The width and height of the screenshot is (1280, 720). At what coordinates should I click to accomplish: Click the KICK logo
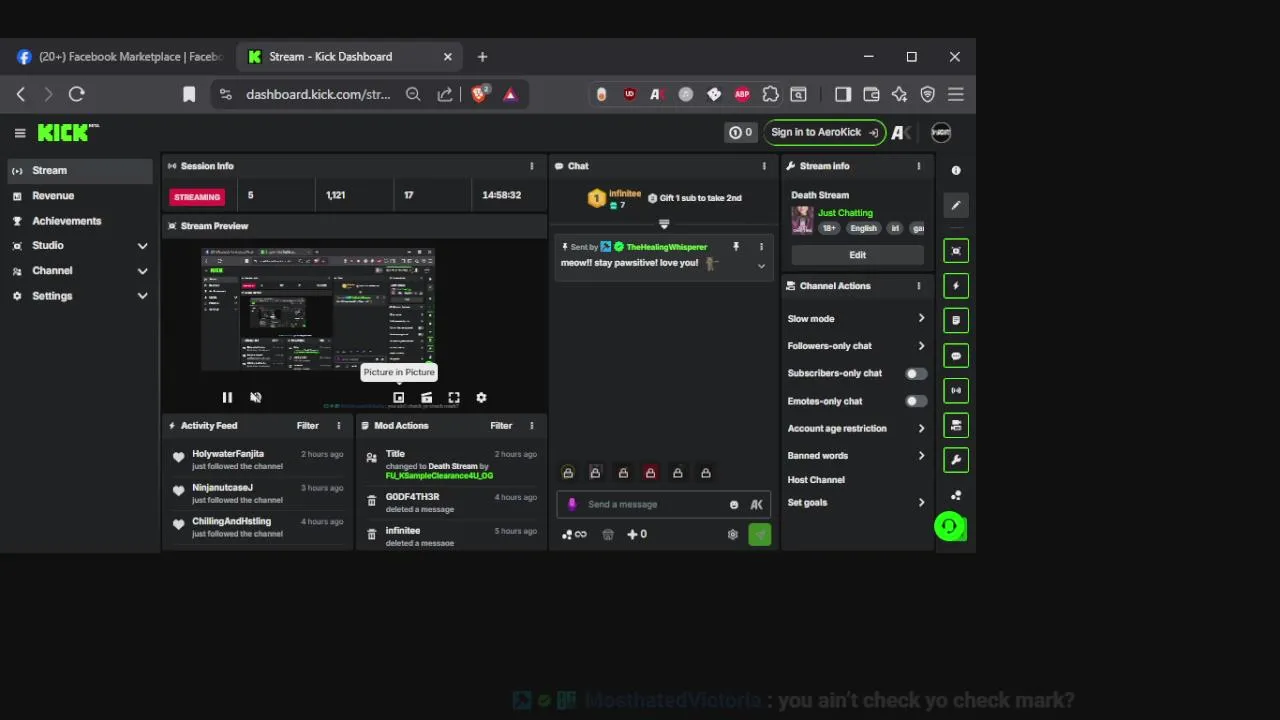66,132
